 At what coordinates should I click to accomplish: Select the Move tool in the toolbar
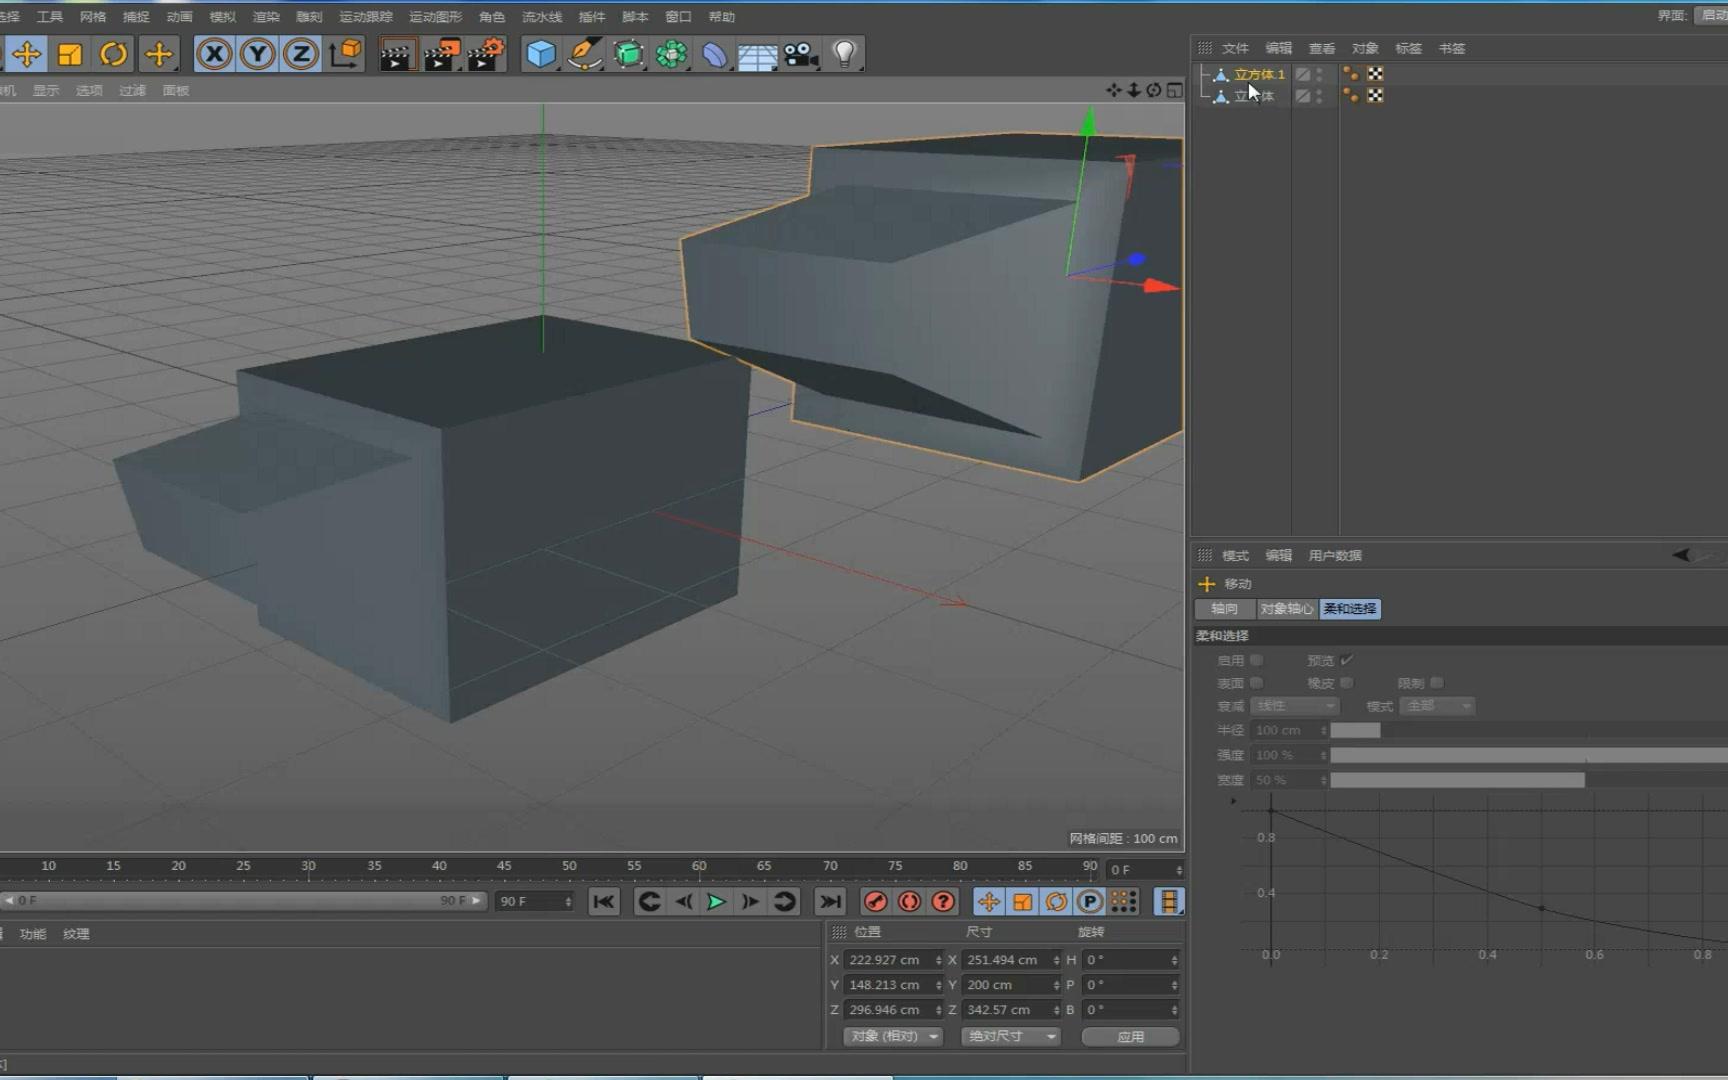click(26, 54)
